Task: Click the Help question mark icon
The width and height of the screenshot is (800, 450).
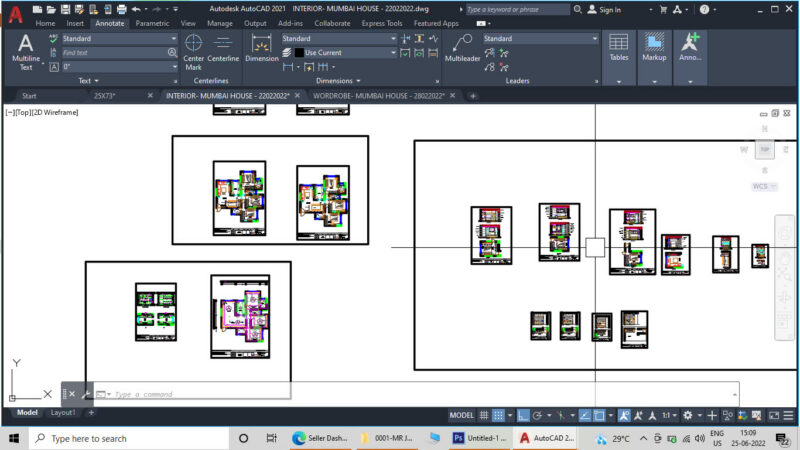Action: tap(704, 9)
